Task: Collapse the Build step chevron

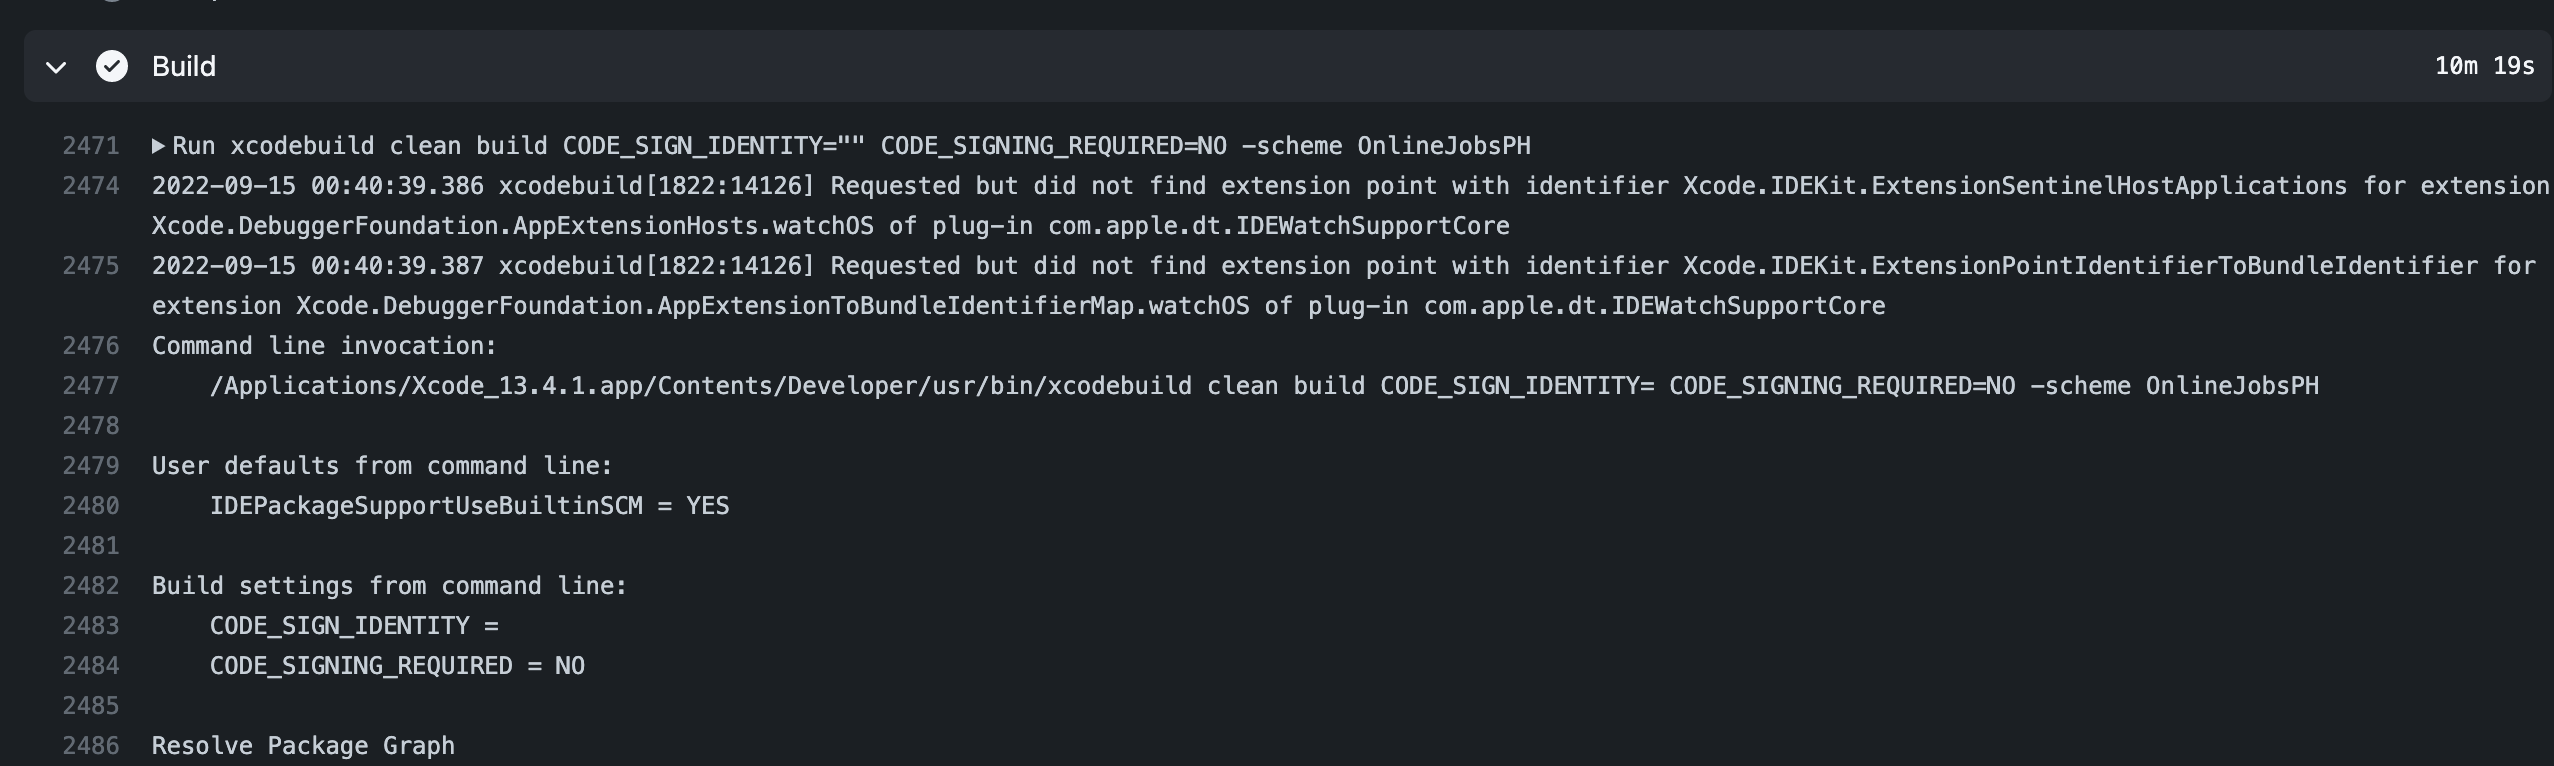Action: 56,67
